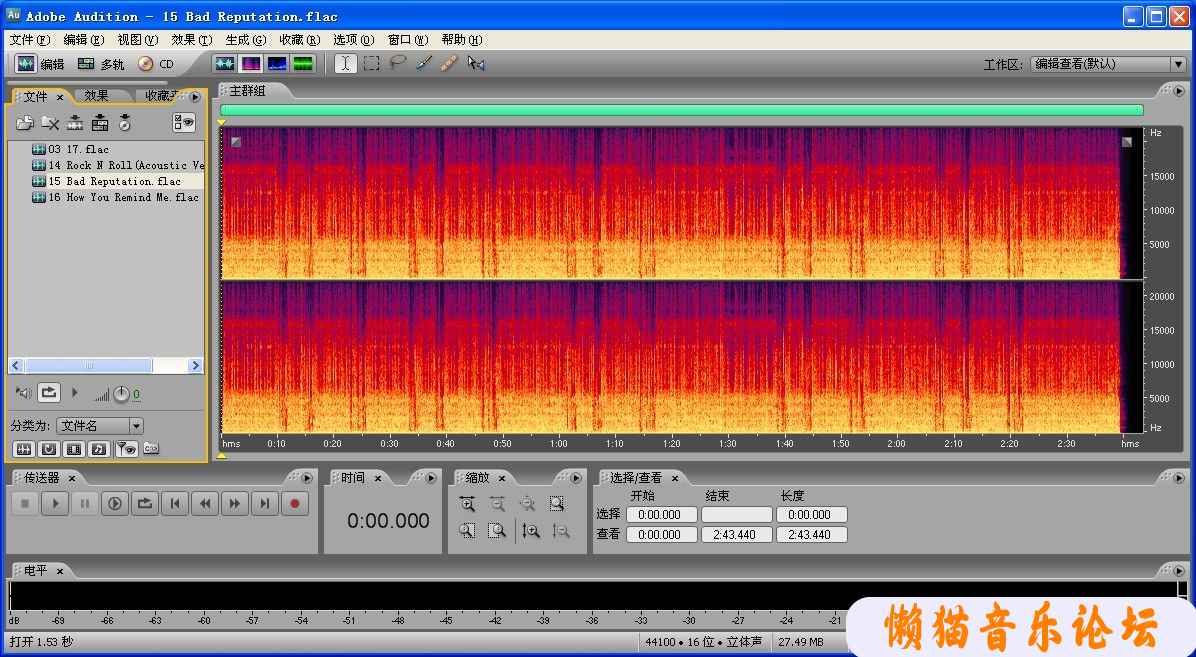
Task: Click the green horizontal zoom range bar
Action: tap(681, 110)
